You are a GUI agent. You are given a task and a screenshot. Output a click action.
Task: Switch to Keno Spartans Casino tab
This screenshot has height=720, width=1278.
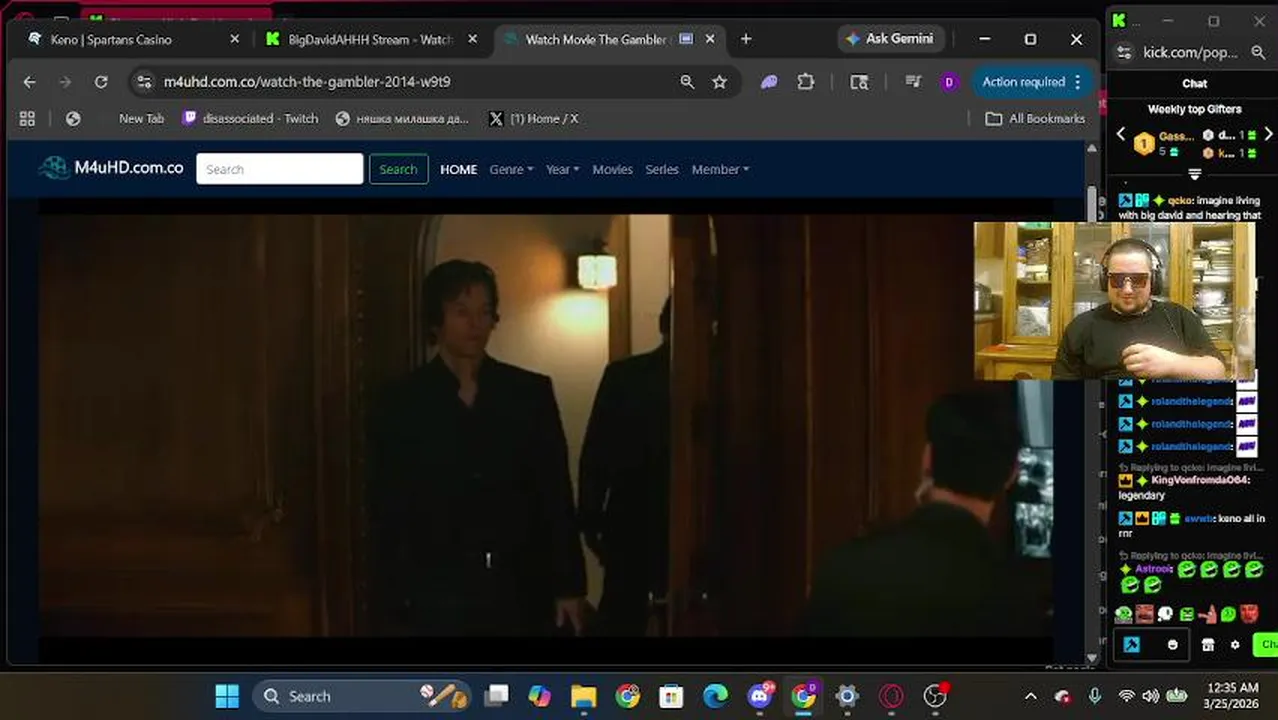tap(133, 39)
